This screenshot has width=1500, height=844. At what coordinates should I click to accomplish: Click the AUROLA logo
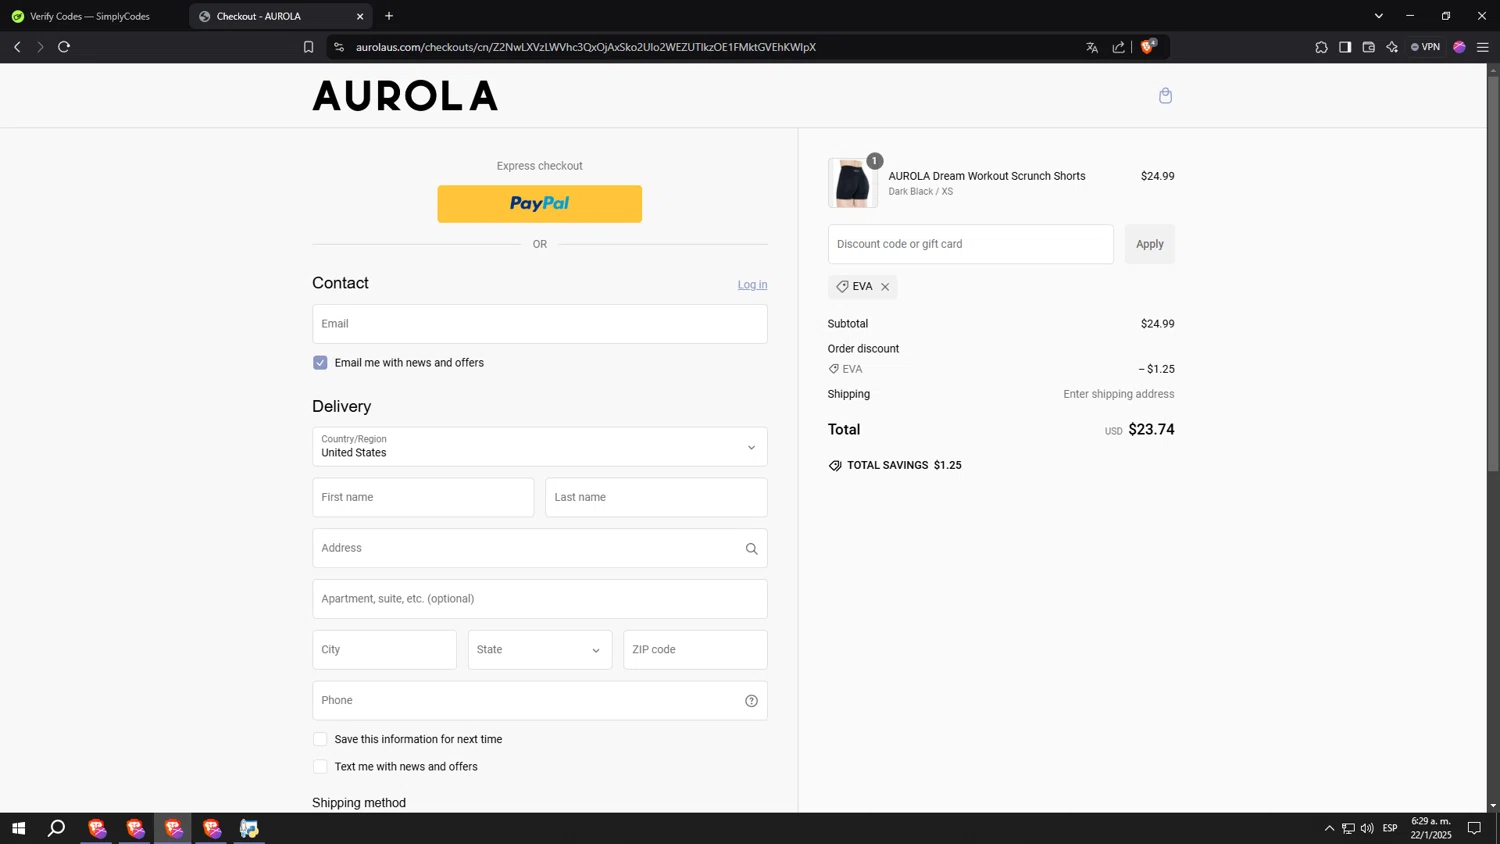tap(405, 96)
